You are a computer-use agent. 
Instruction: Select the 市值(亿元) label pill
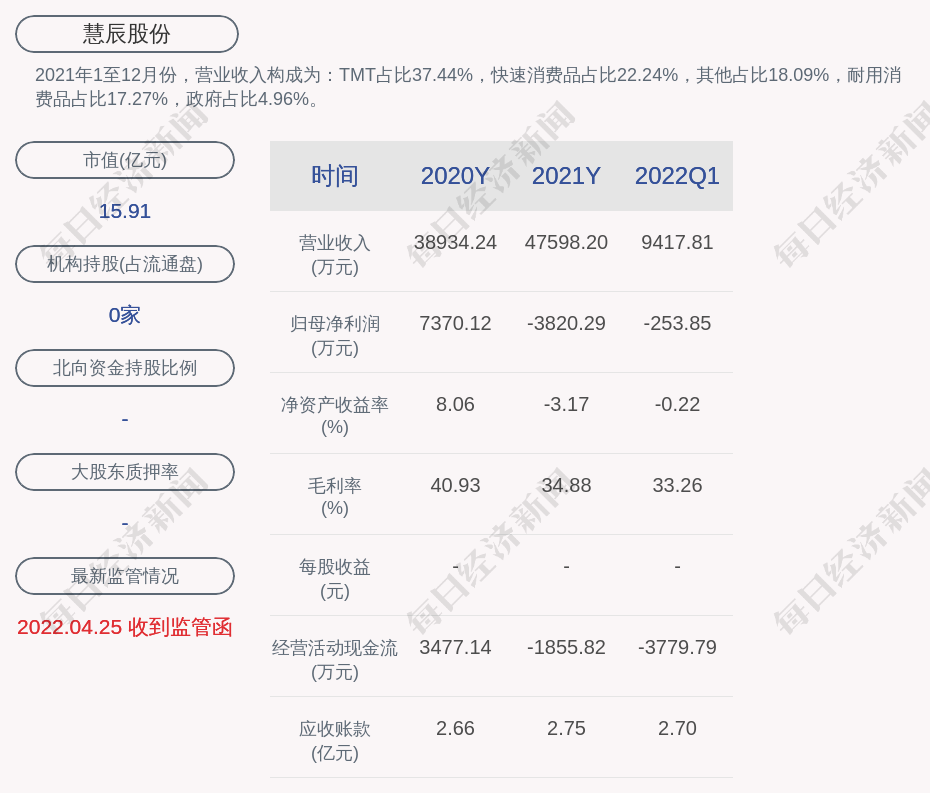[125, 160]
